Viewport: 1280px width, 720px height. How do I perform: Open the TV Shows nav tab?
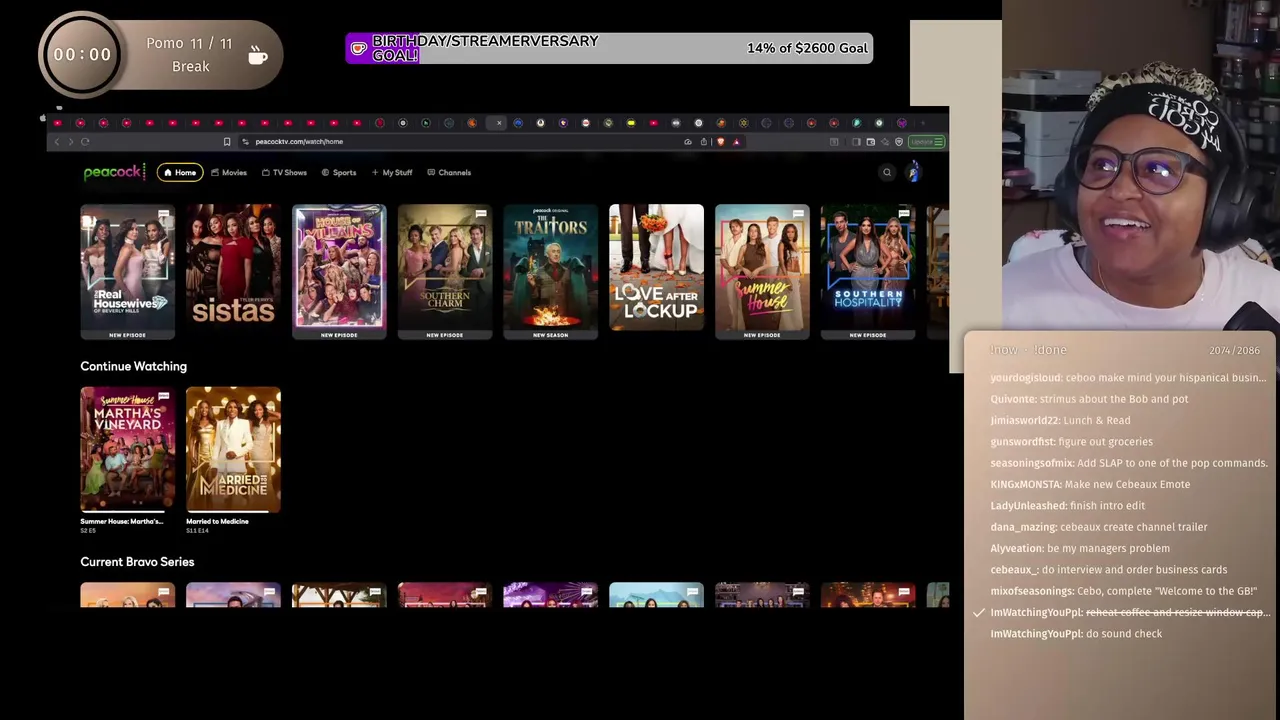(284, 173)
